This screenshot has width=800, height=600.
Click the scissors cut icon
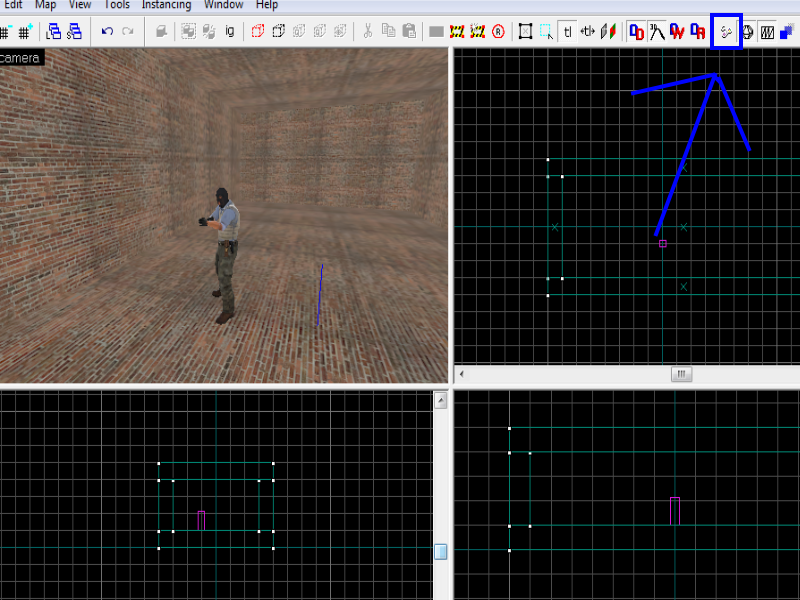pyautogui.click(x=367, y=31)
